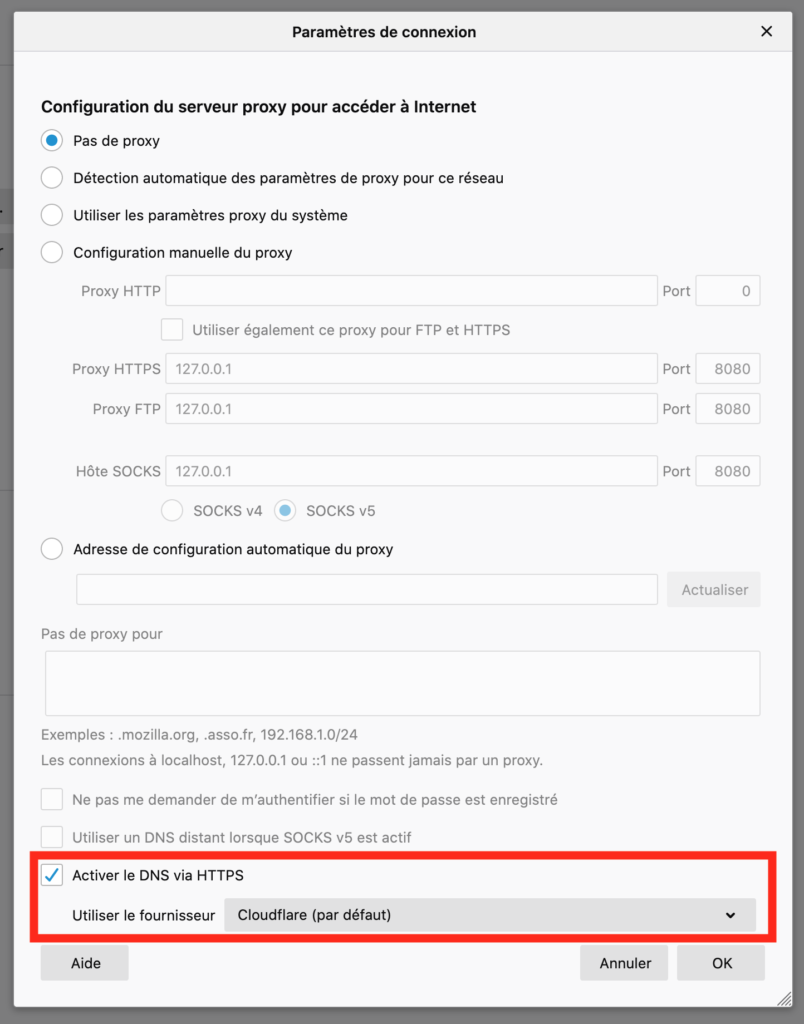Screen dimensions: 804x1024
Task: Select "Utiliser les paramètres proxy du système"
Action: tap(52, 215)
